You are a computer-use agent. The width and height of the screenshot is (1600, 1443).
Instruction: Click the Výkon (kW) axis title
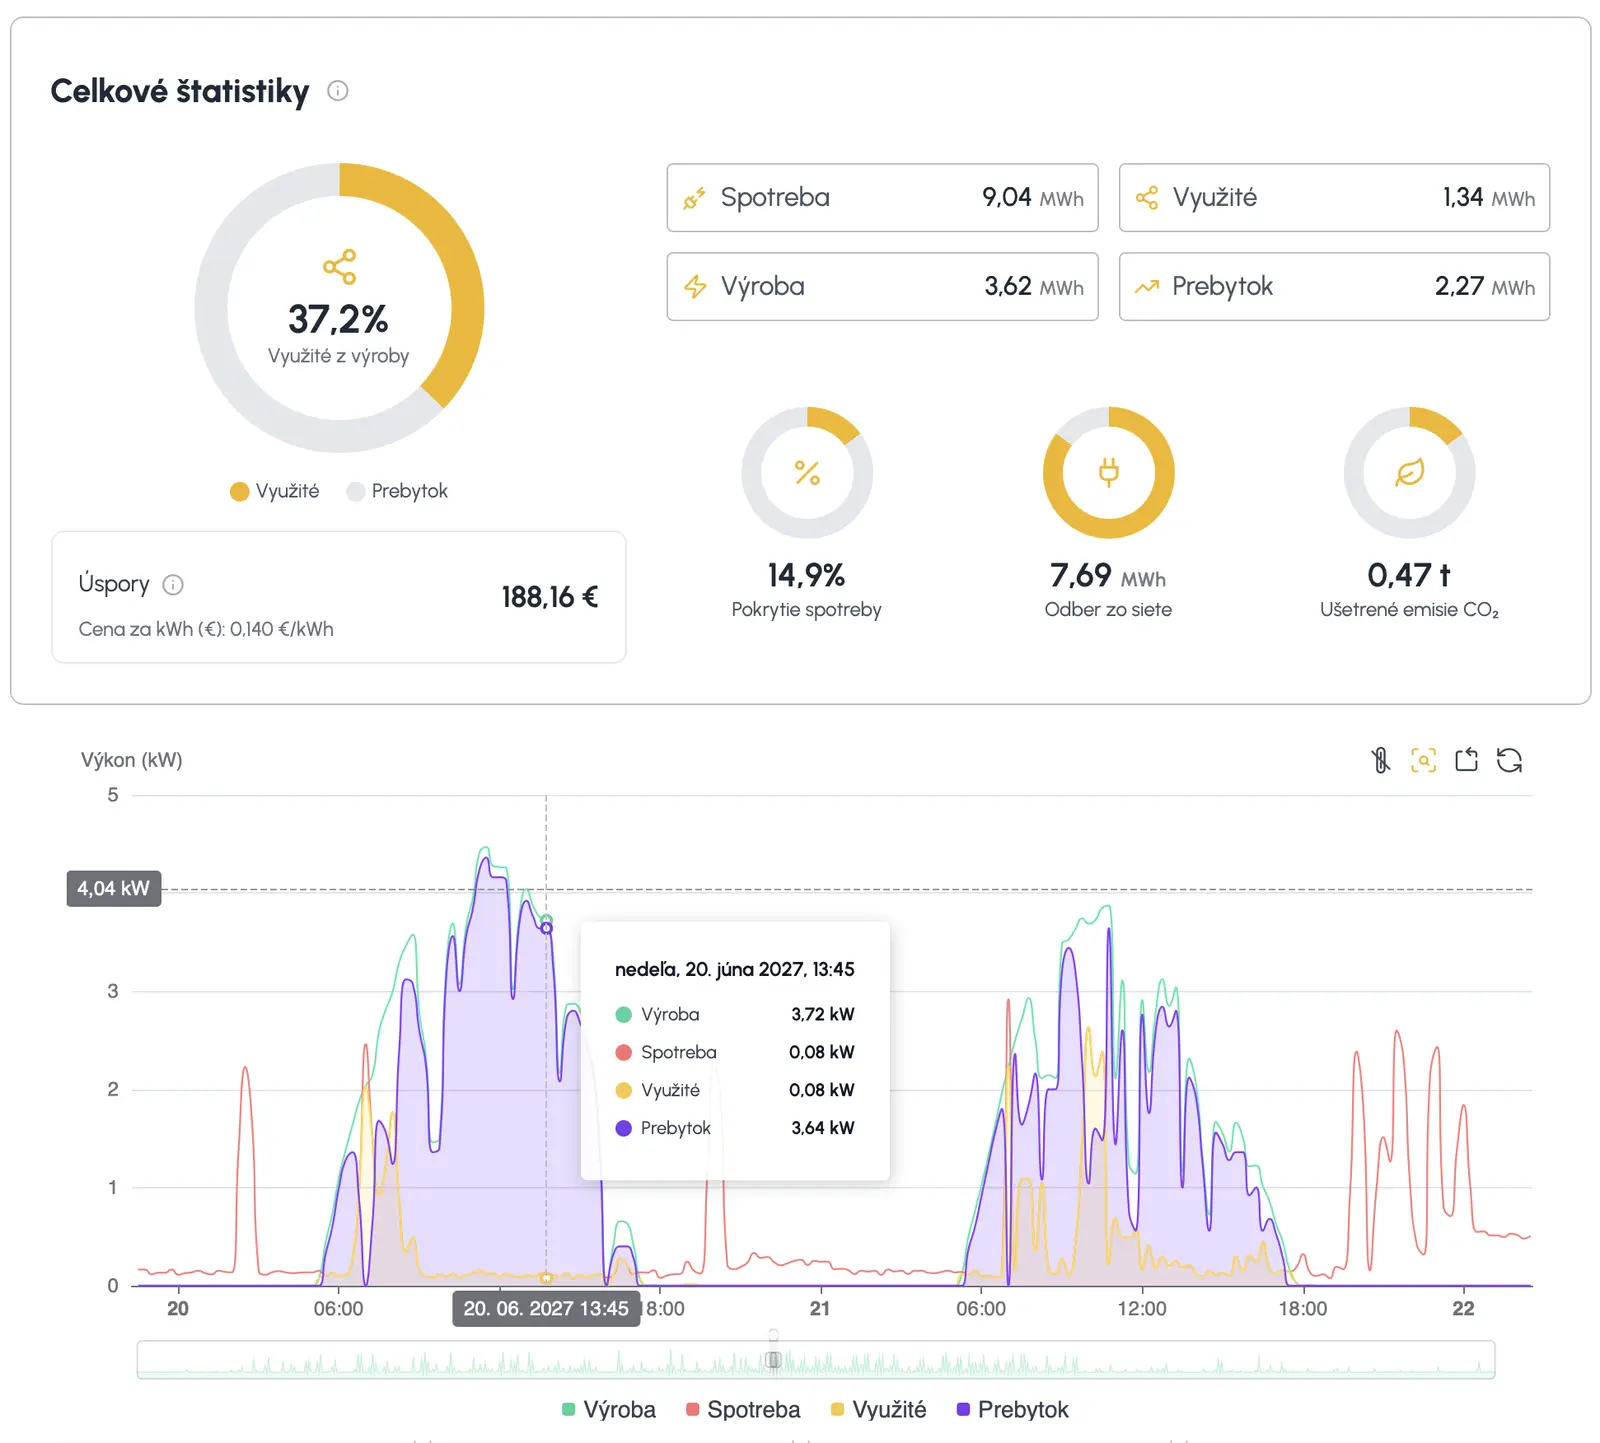132,760
